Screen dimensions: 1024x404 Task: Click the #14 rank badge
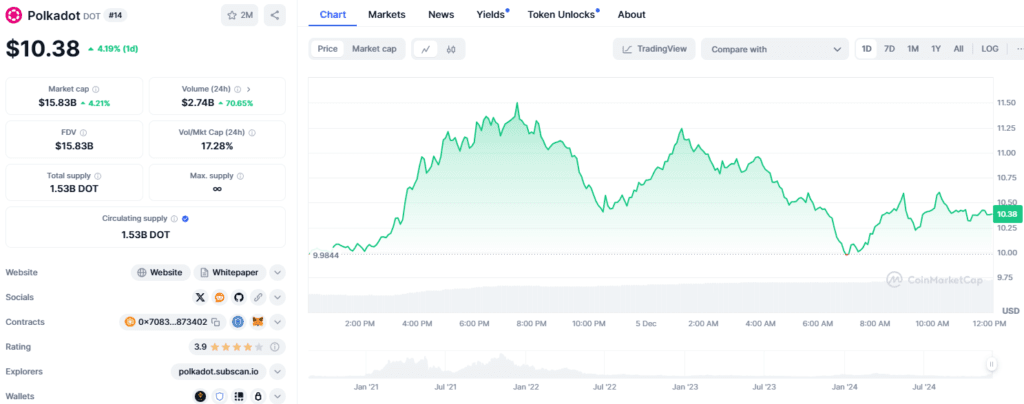click(115, 14)
